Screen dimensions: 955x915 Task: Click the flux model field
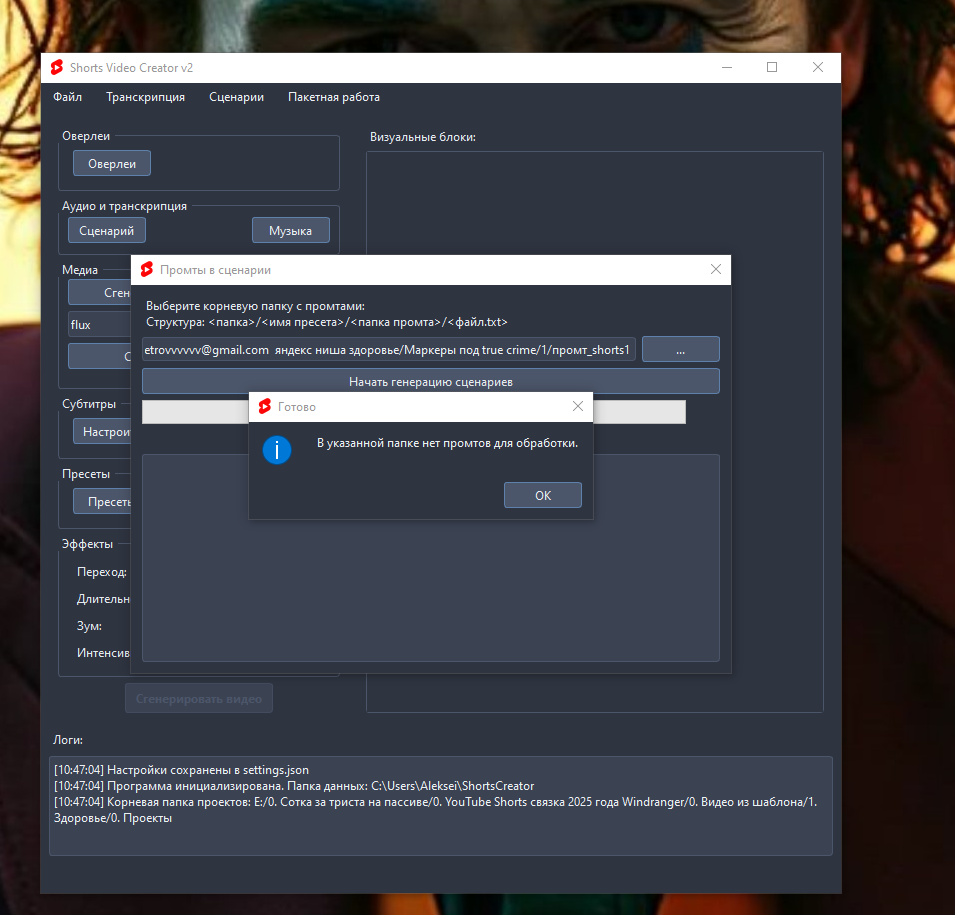tap(100, 325)
